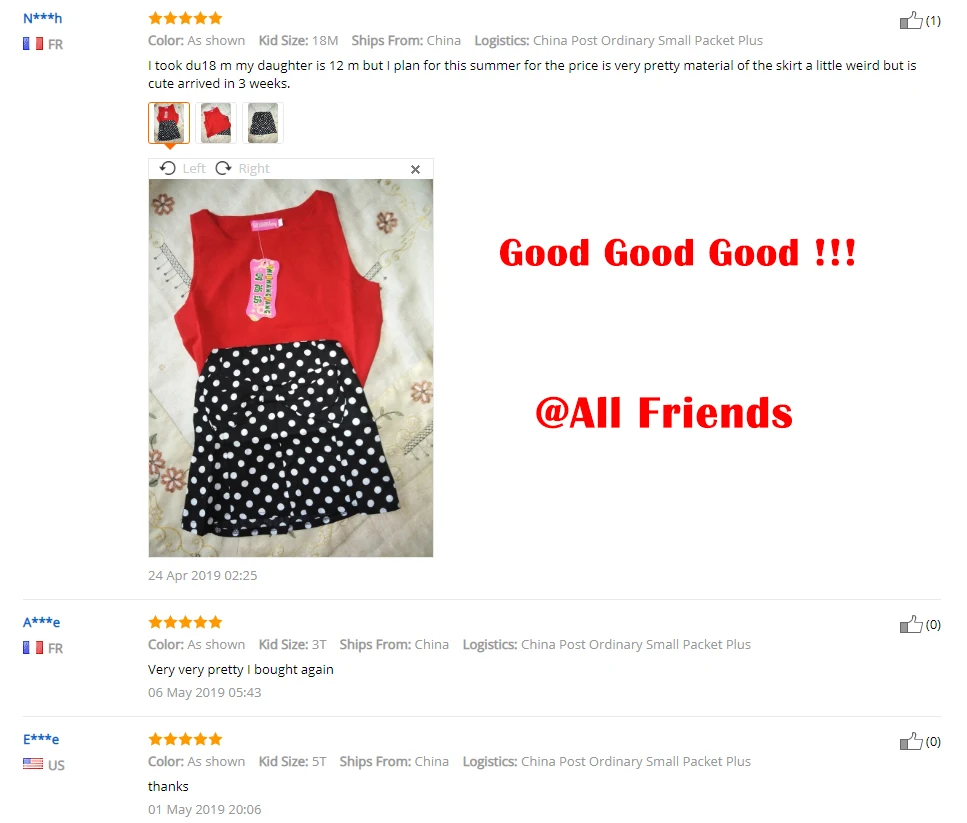
Task: Rotate the photo left using the counterclockwise icon
Action: 167,168
